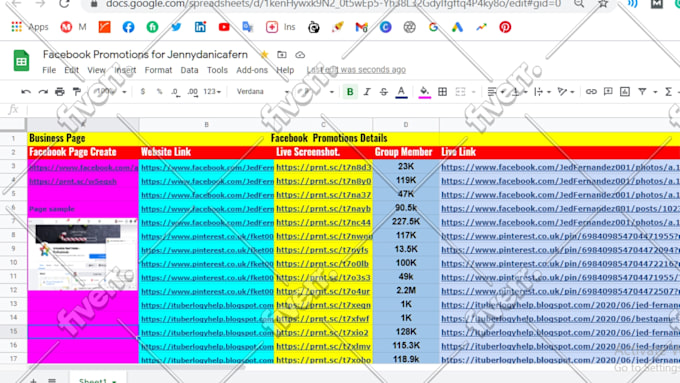Open fill color picker
Screen dimensions: 680x383
[425, 92]
